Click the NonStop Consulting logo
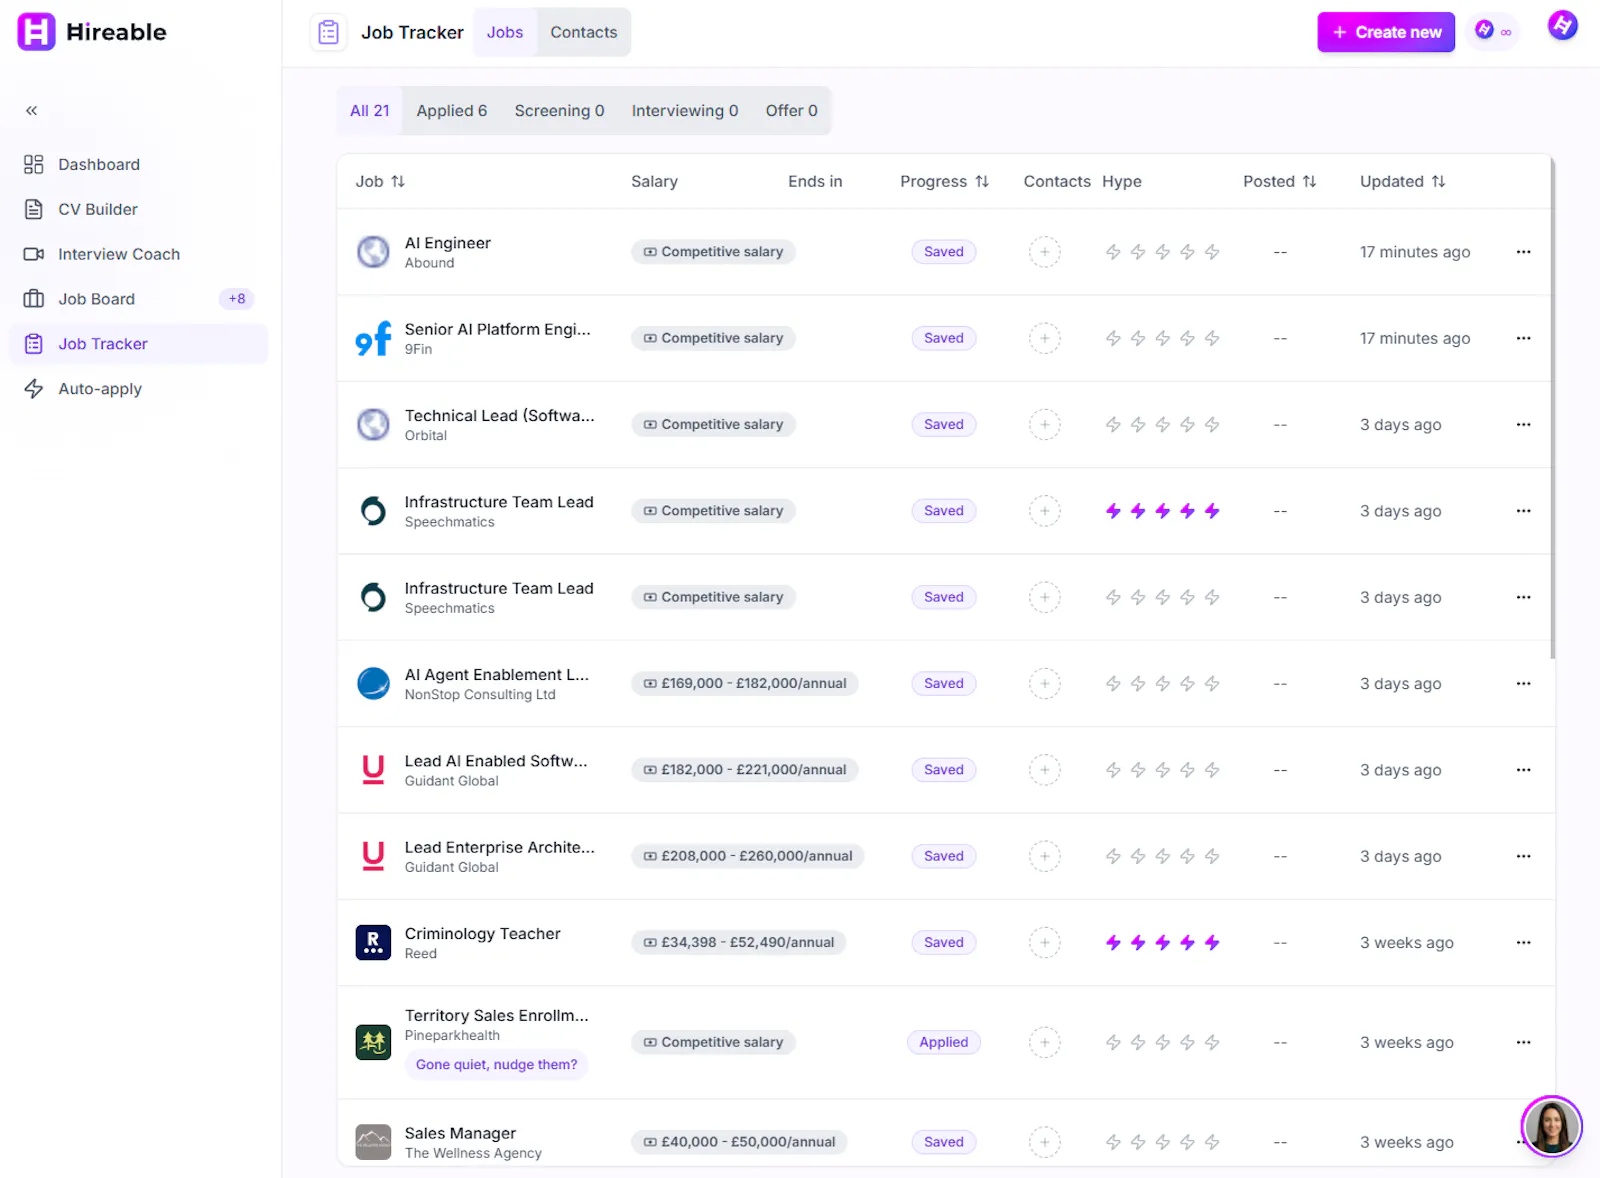The image size is (1600, 1178). (x=373, y=684)
